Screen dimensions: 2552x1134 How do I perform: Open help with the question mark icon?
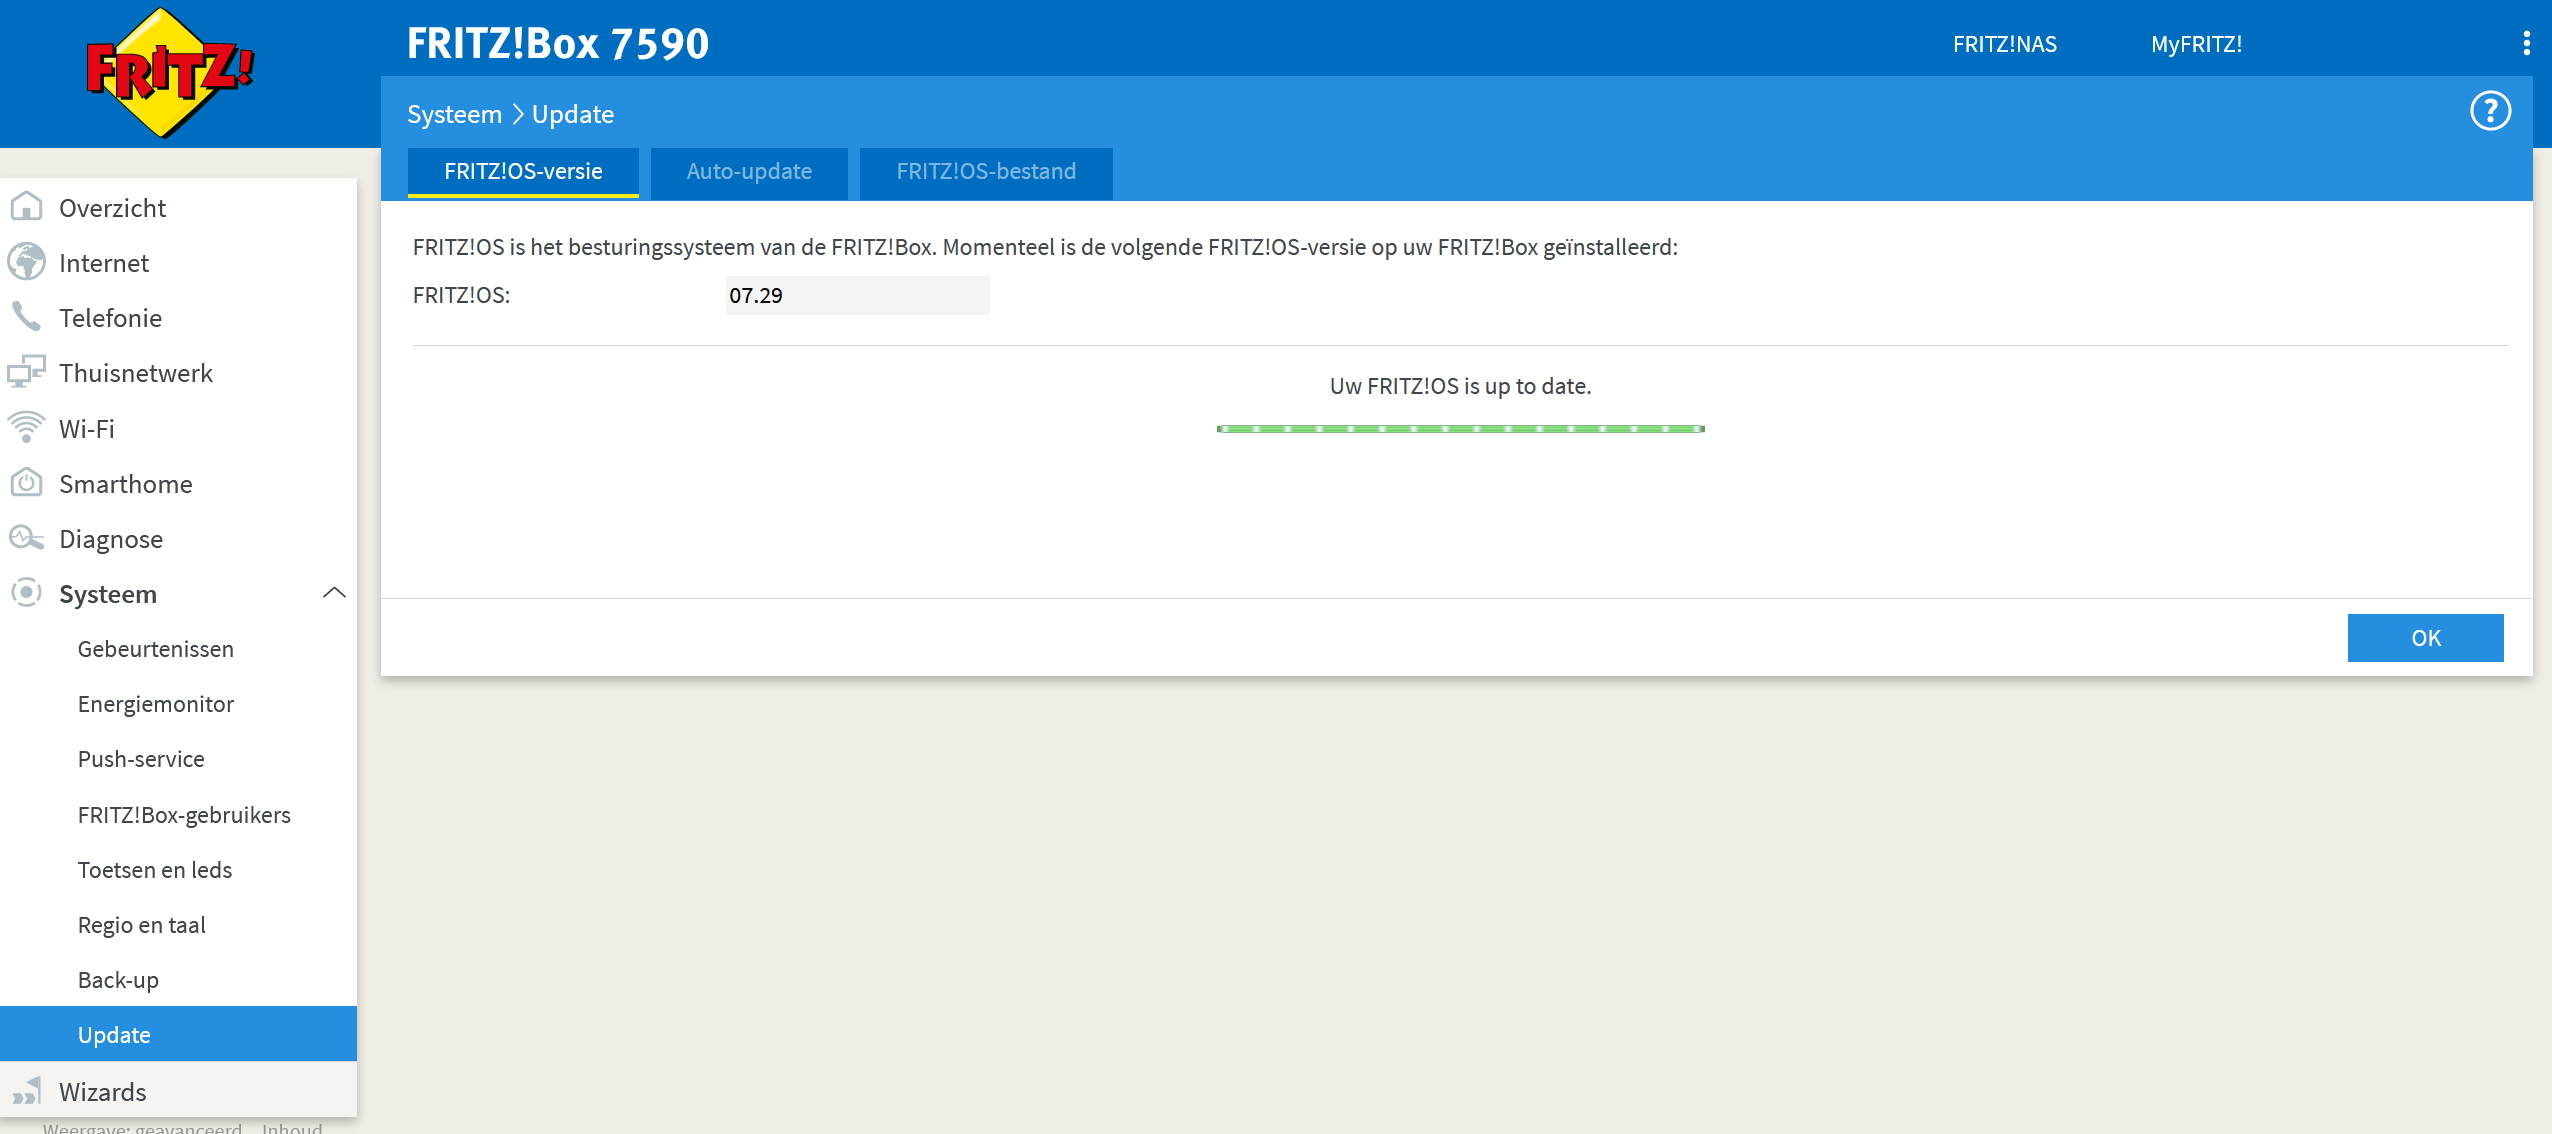coord(2490,111)
